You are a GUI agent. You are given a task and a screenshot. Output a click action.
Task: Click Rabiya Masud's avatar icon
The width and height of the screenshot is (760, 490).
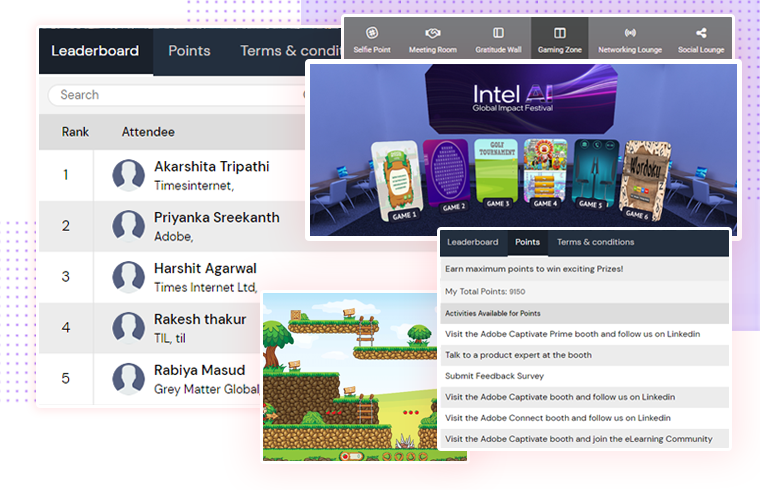point(128,379)
